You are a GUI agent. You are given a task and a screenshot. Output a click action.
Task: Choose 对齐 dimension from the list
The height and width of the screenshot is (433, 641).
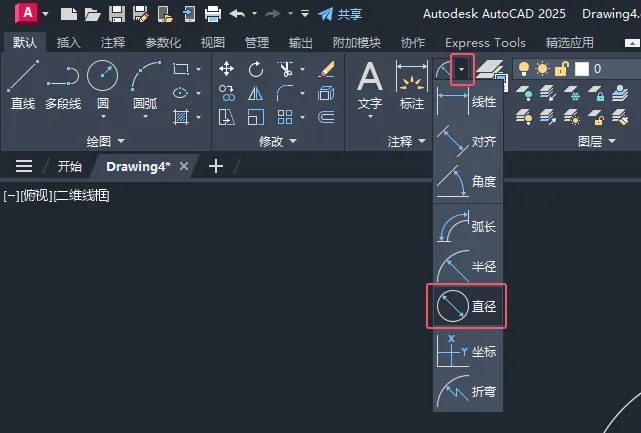click(x=468, y=141)
